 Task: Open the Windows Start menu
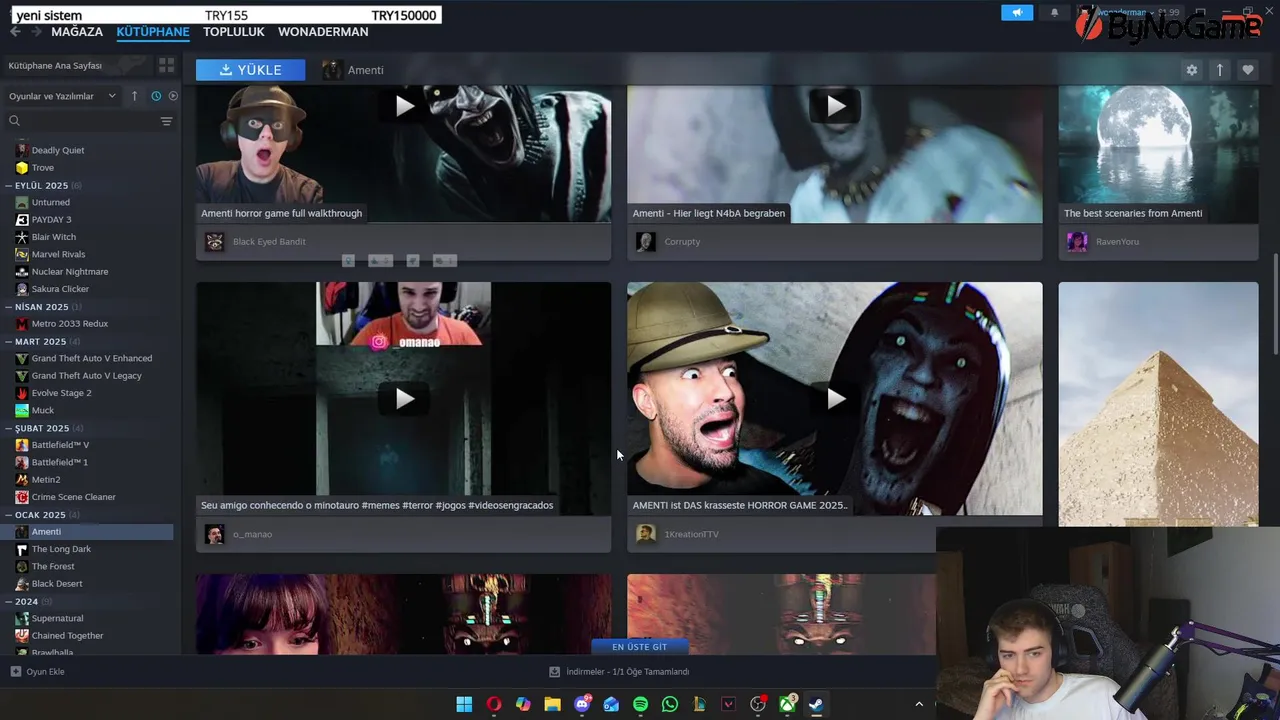coord(464,704)
